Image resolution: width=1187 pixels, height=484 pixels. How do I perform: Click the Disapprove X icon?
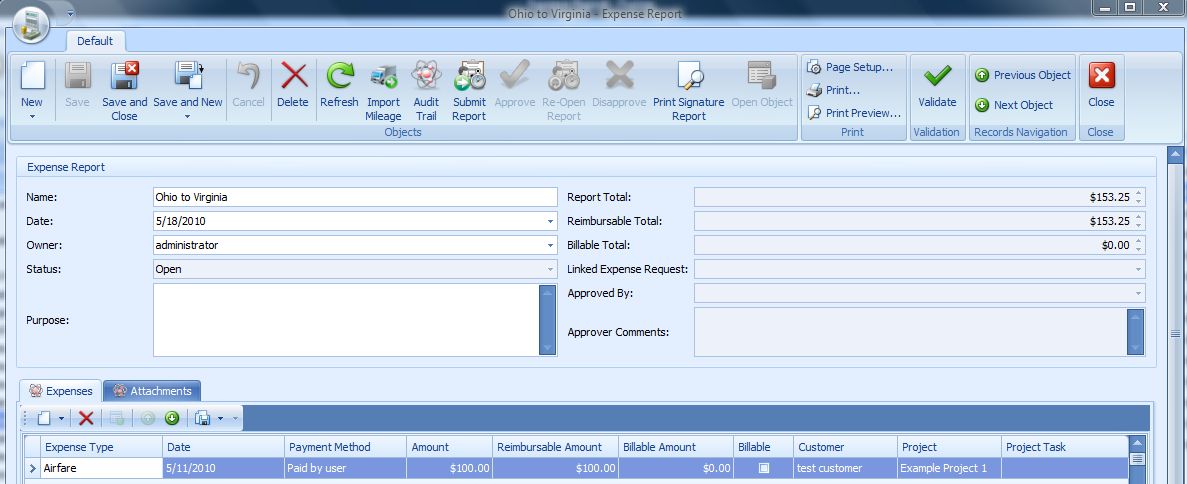coord(619,76)
